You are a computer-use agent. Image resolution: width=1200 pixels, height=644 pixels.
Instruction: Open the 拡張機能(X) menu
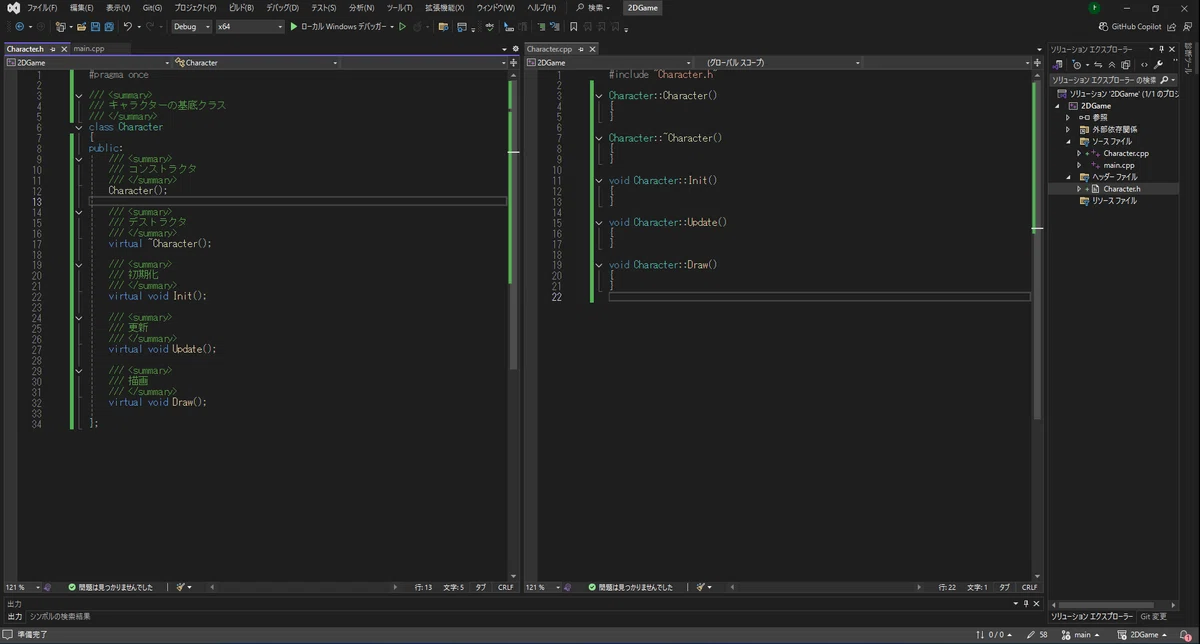[x=444, y=8]
